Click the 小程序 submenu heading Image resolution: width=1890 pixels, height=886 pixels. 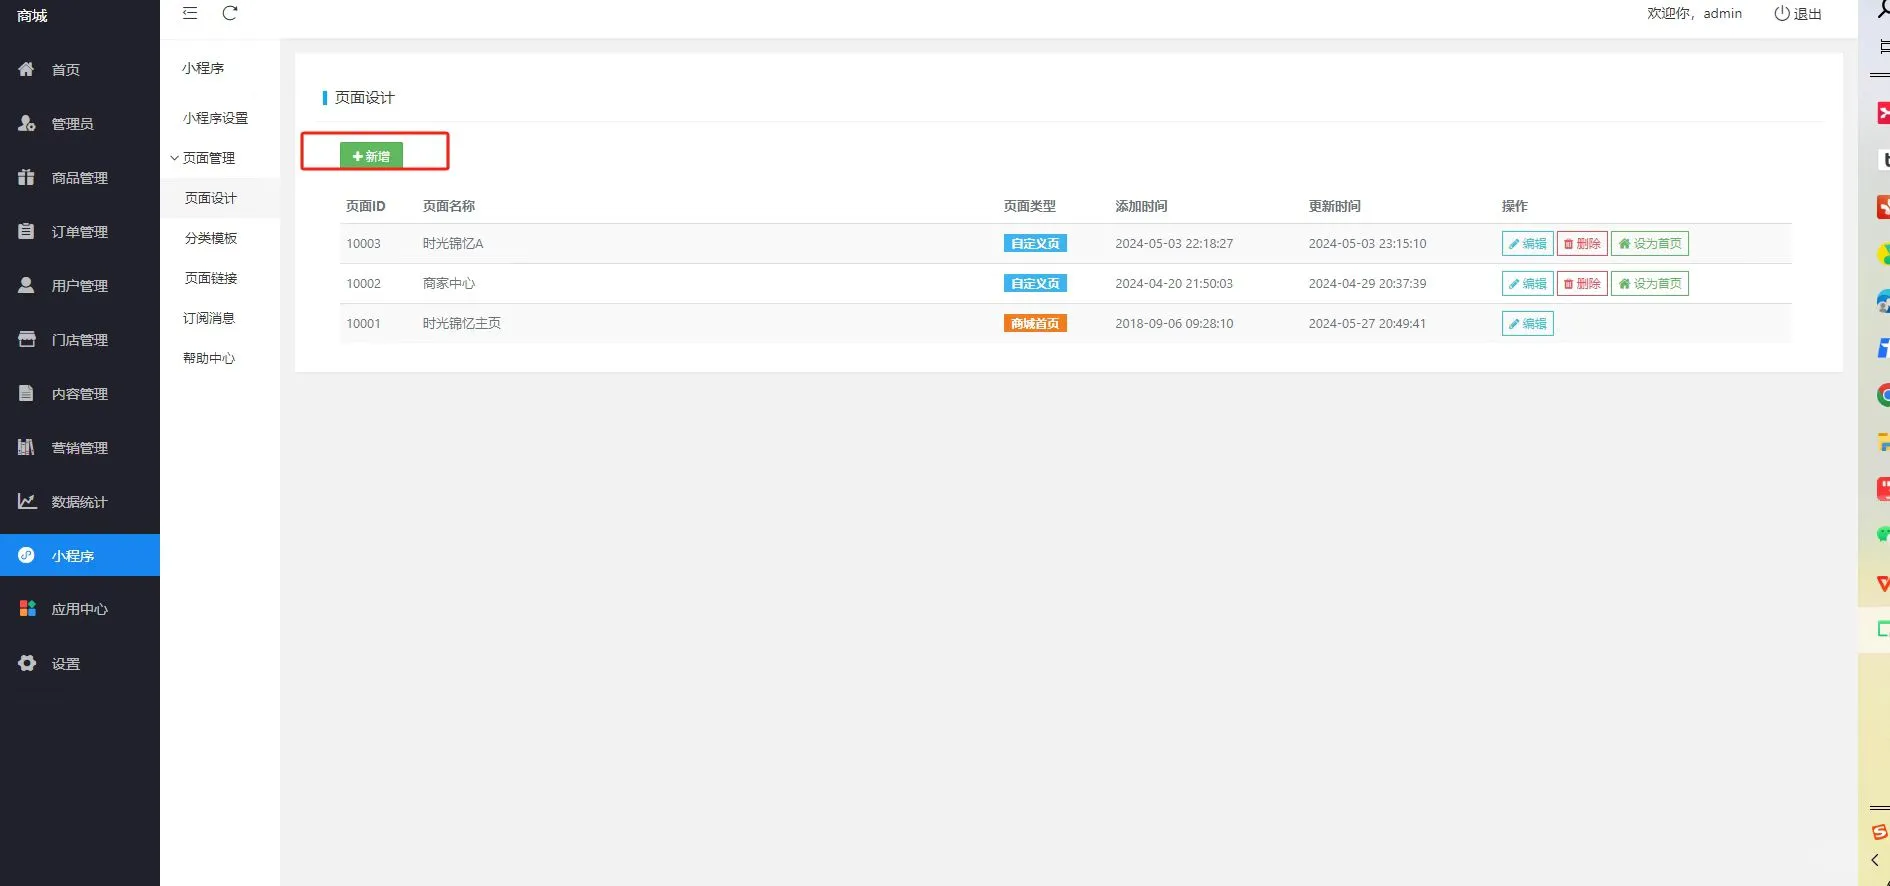click(203, 68)
